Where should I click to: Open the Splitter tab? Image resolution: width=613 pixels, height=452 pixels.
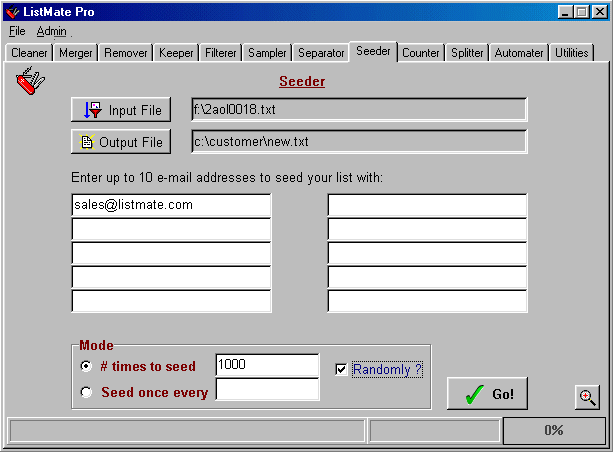click(x=467, y=53)
